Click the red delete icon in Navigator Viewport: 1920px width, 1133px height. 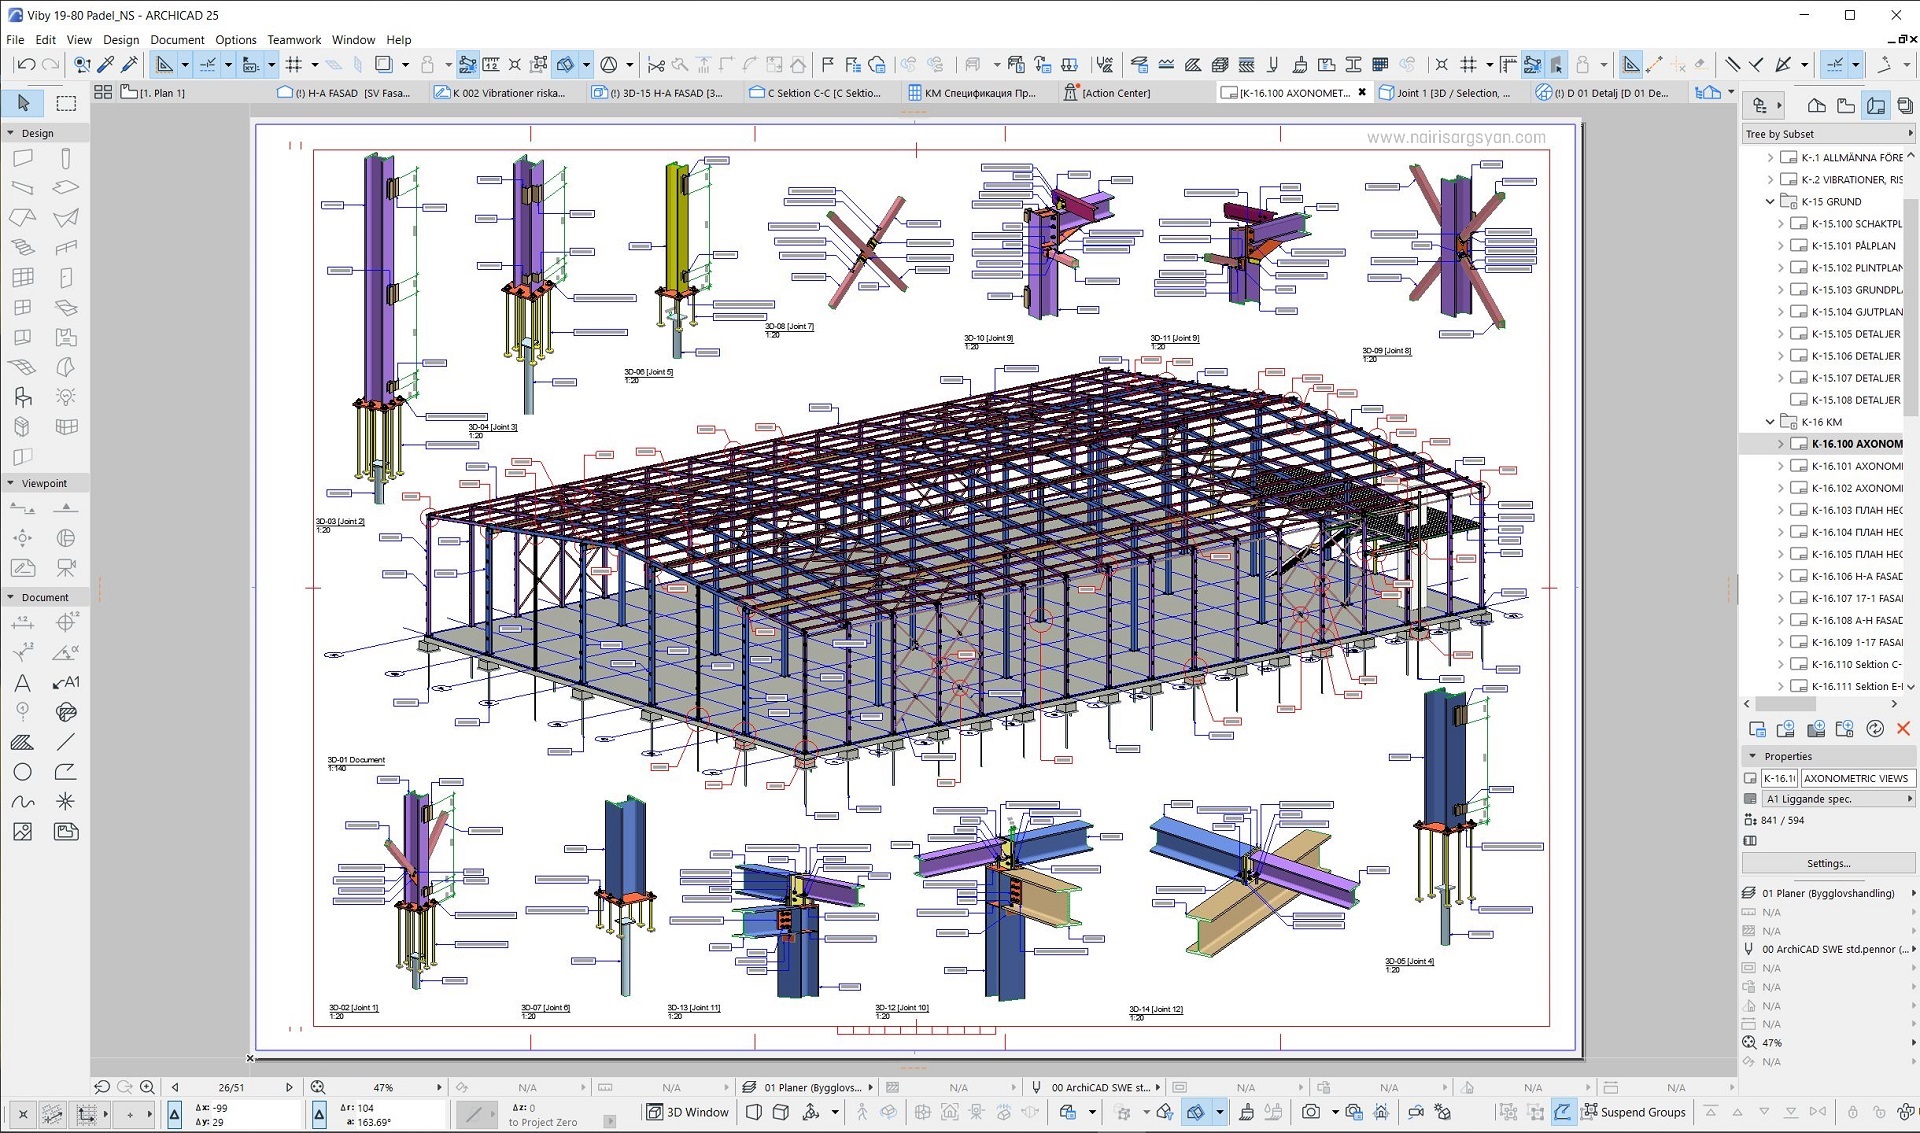[x=1903, y=729]
